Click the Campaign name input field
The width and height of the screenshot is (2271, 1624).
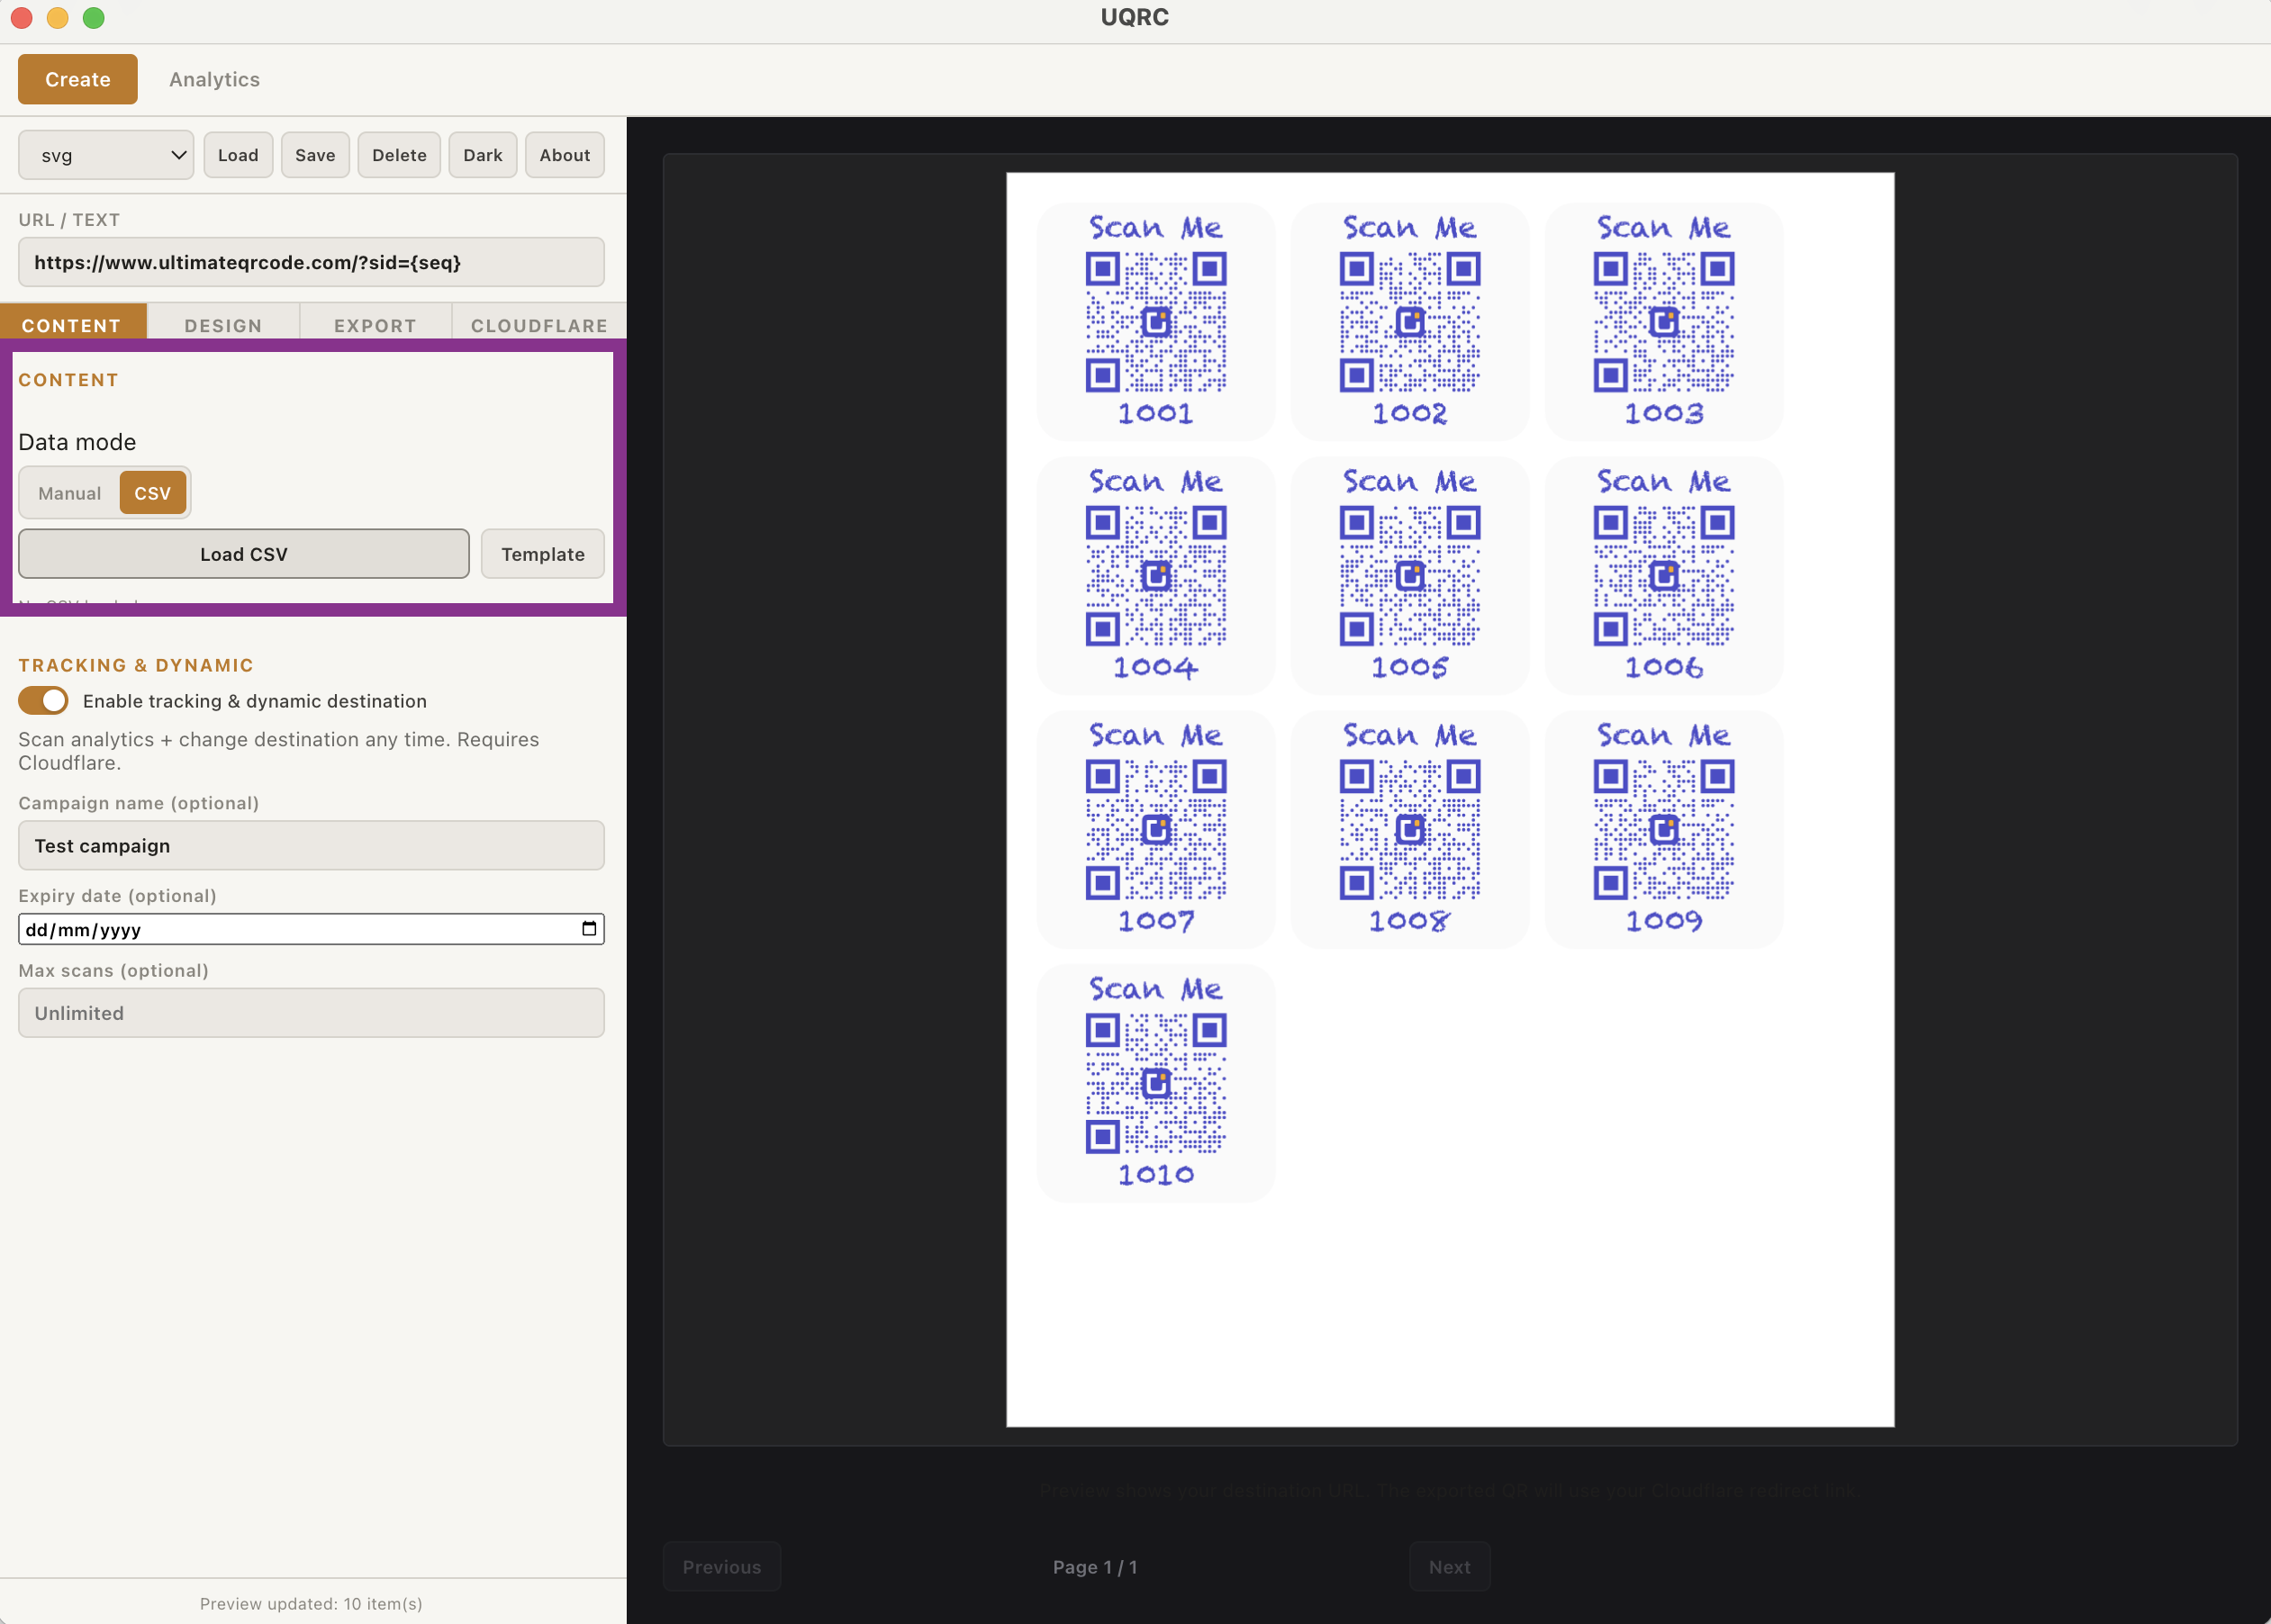click(311, 846)
